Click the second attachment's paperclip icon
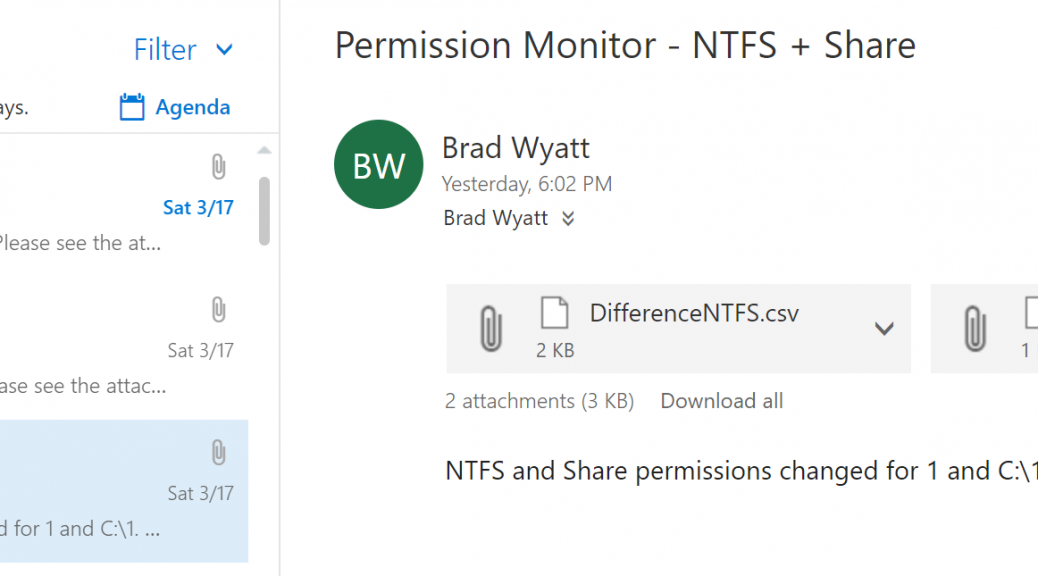The width and height of the screenshot is (1038, 576). (975, 328)
